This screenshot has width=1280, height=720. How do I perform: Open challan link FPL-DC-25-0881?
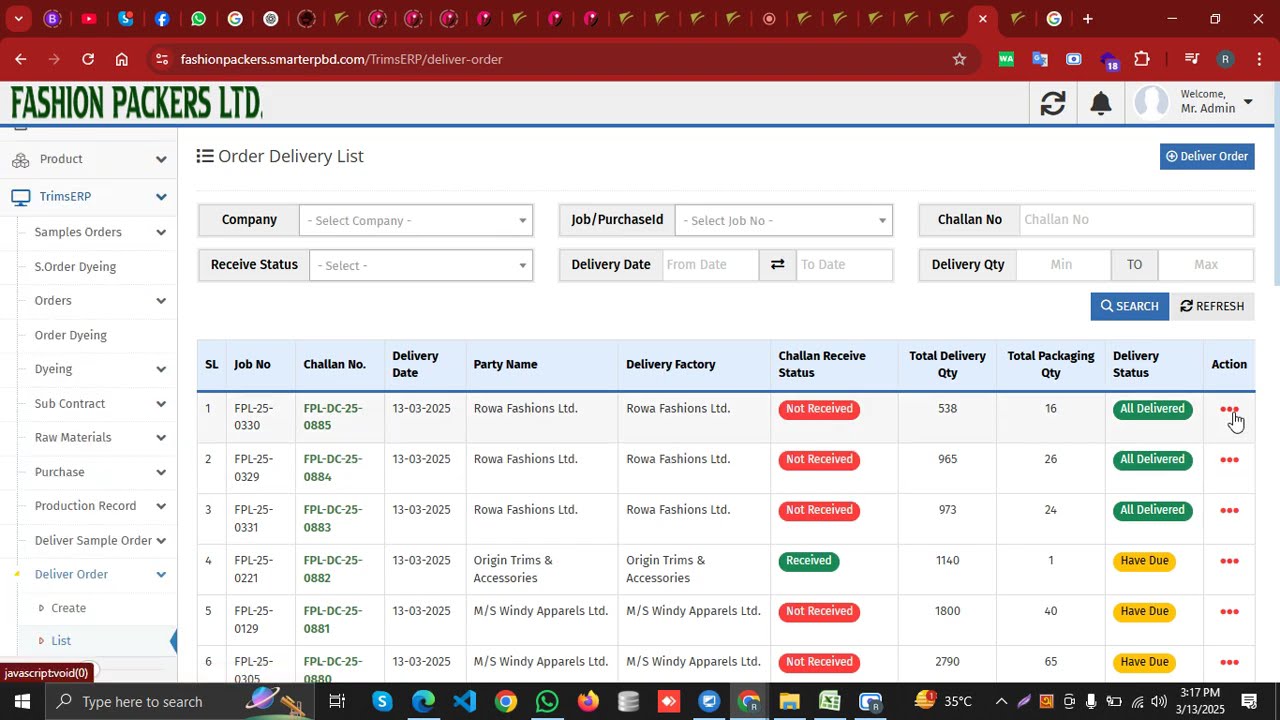click(x=332, y=620)
